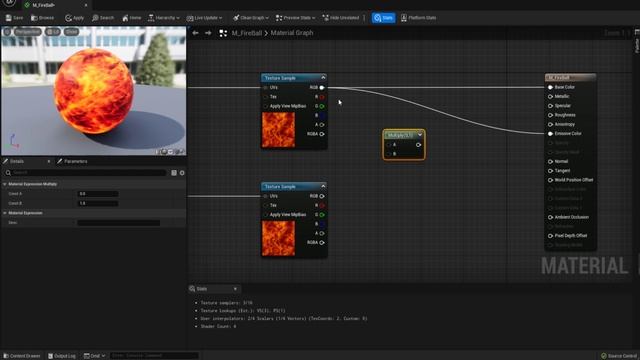Click the graph breadcrumb grid icon
Screen dimensions: 640x360
pyautogui.click(x=223, y=33)
